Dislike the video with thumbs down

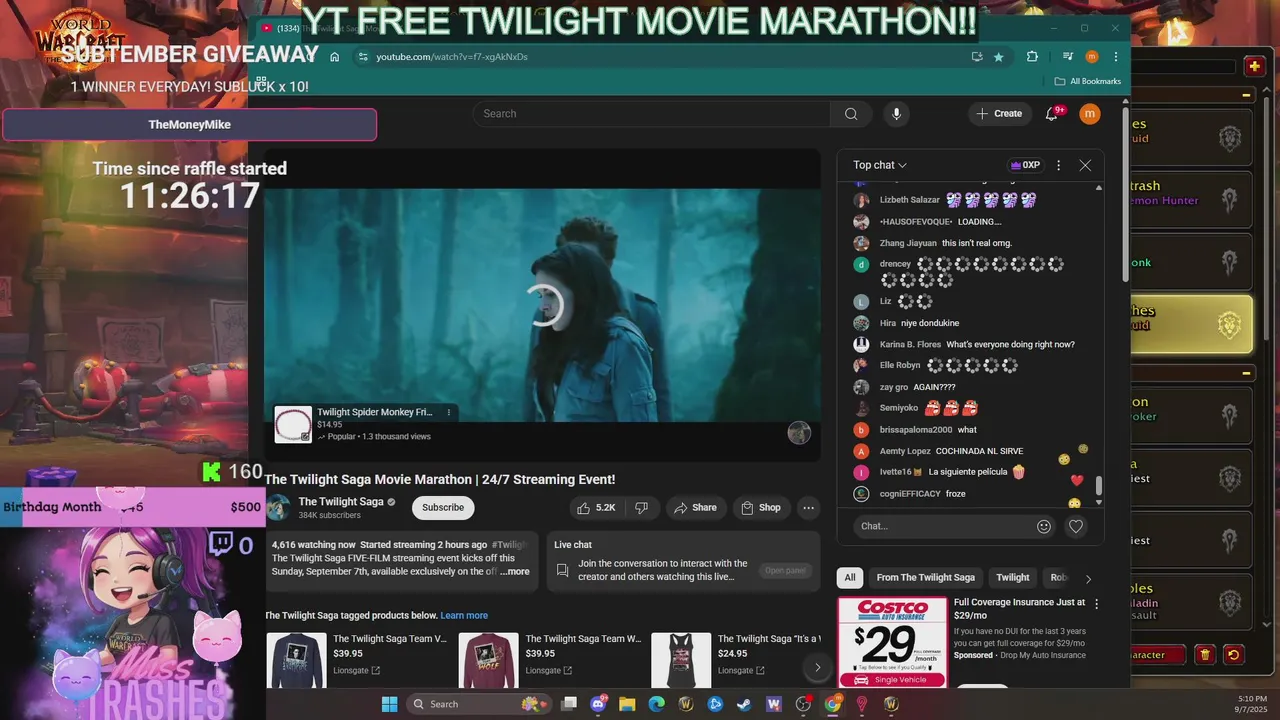642,508
